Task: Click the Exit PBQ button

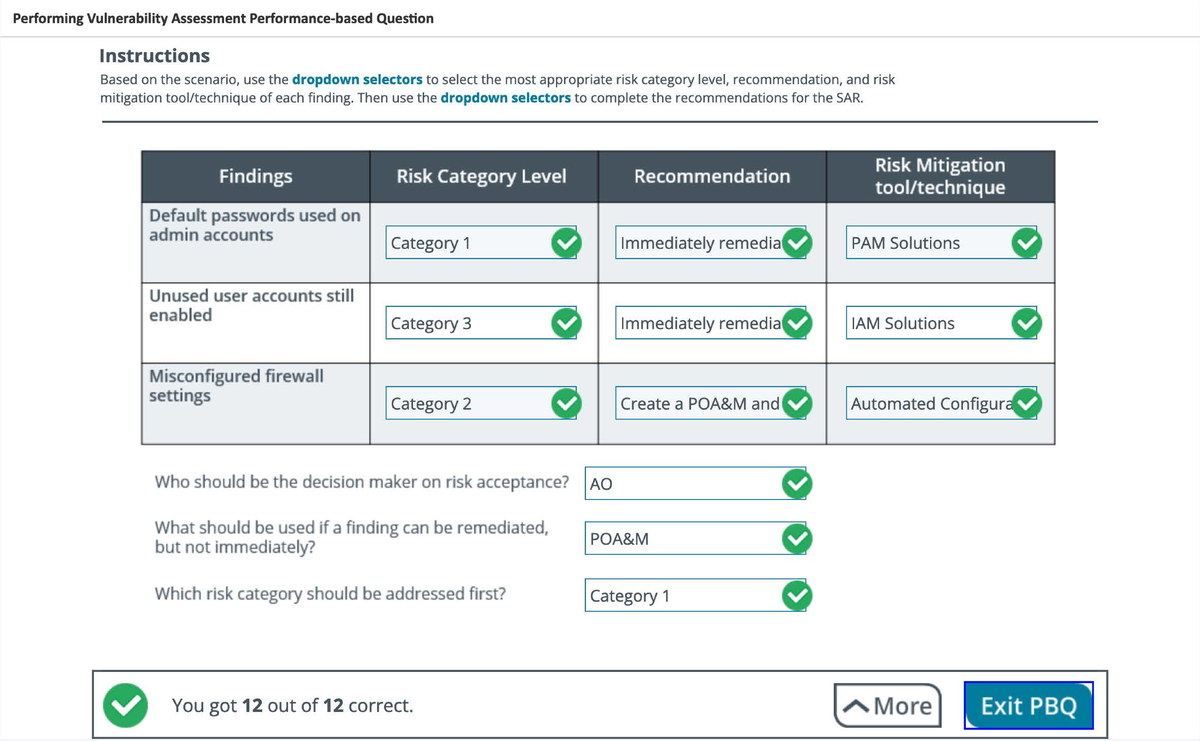Action: click(x=1028, y=705)
